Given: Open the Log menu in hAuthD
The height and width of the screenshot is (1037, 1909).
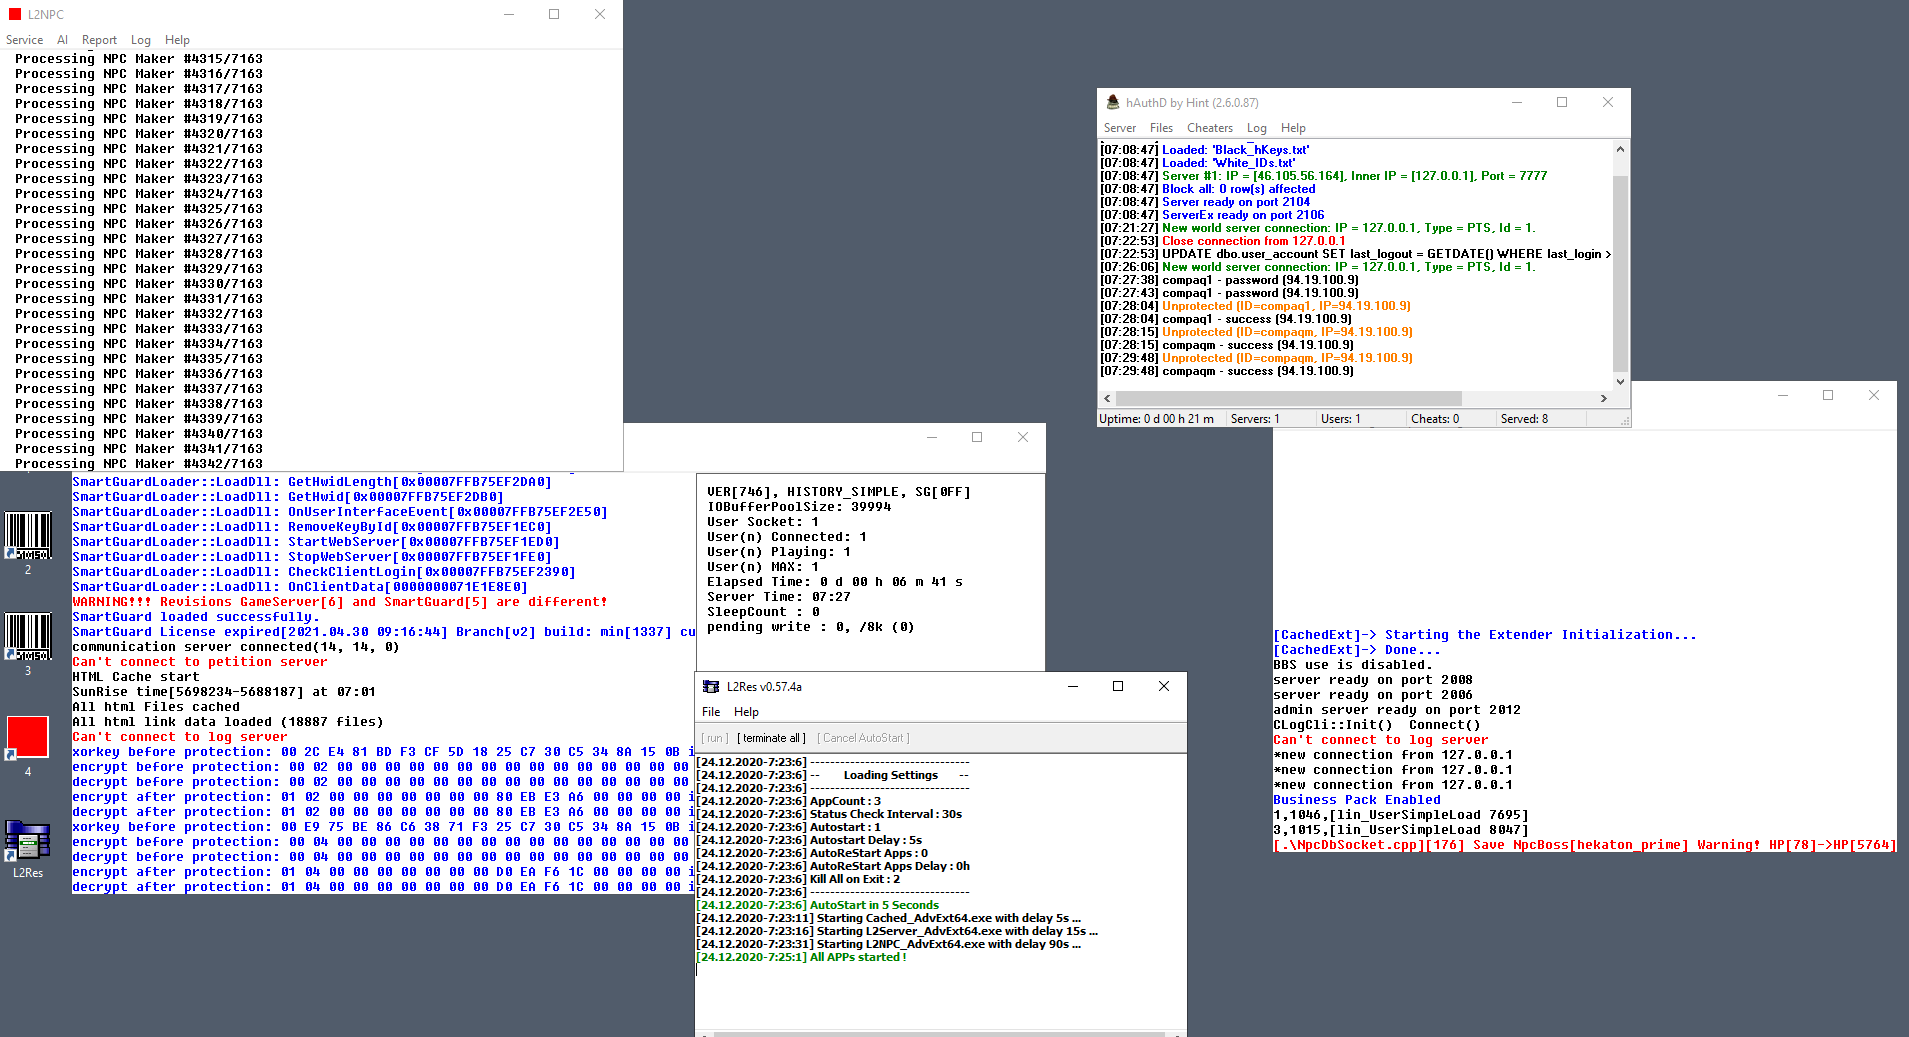Looking at the screenshot, I should [x=1256, y=128].
